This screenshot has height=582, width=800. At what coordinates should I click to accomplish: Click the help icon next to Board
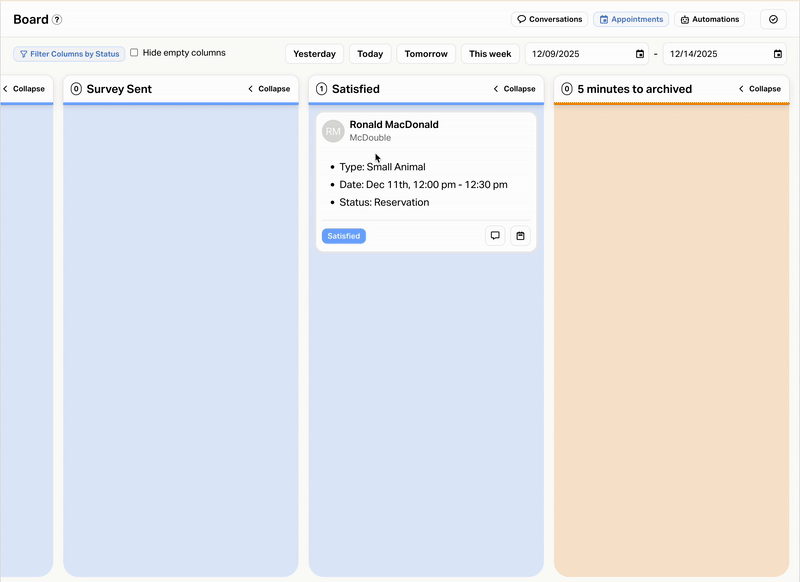pos(57,20)
